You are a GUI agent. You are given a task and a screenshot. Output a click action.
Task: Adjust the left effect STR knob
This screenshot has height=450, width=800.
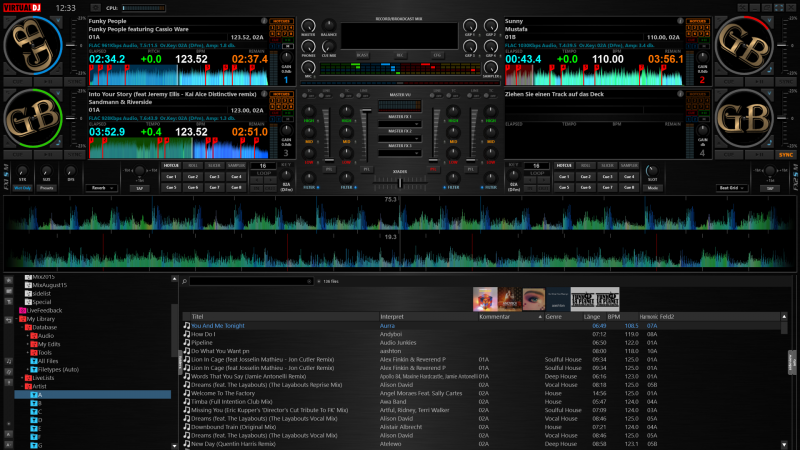pyautogui.click(x=22, y=171)
